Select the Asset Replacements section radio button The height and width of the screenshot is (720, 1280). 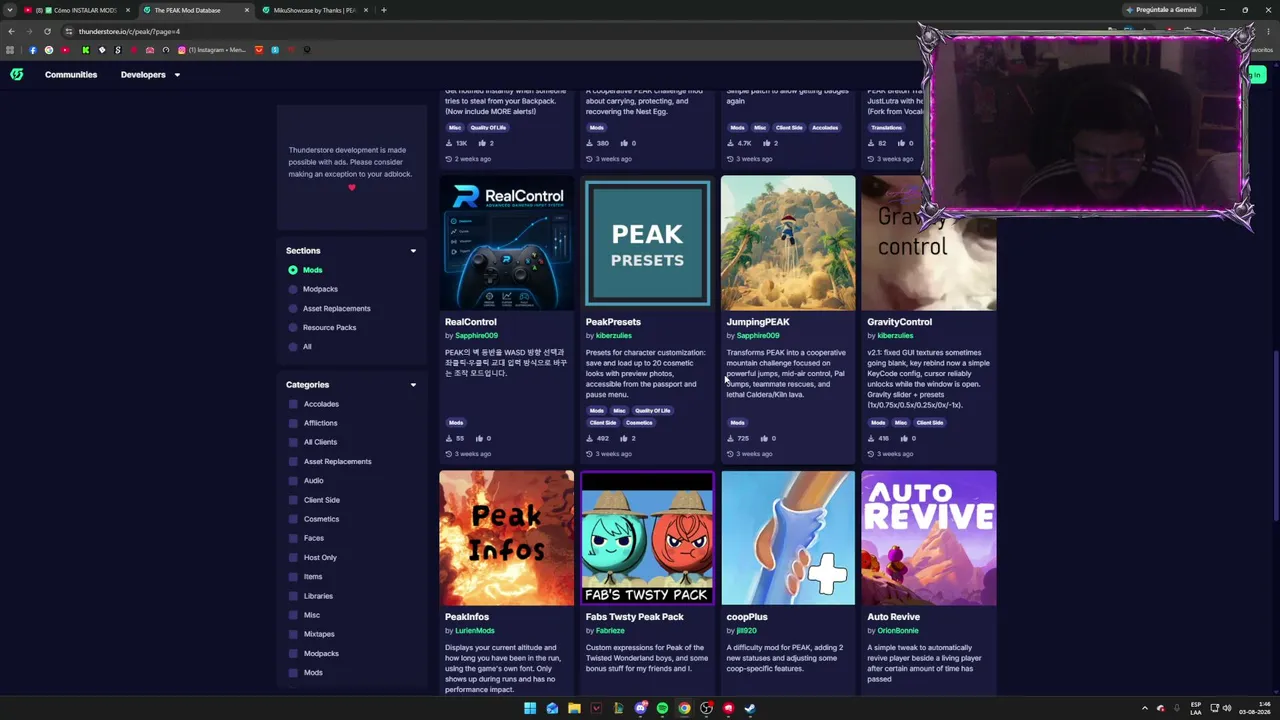tap(293, 308)
